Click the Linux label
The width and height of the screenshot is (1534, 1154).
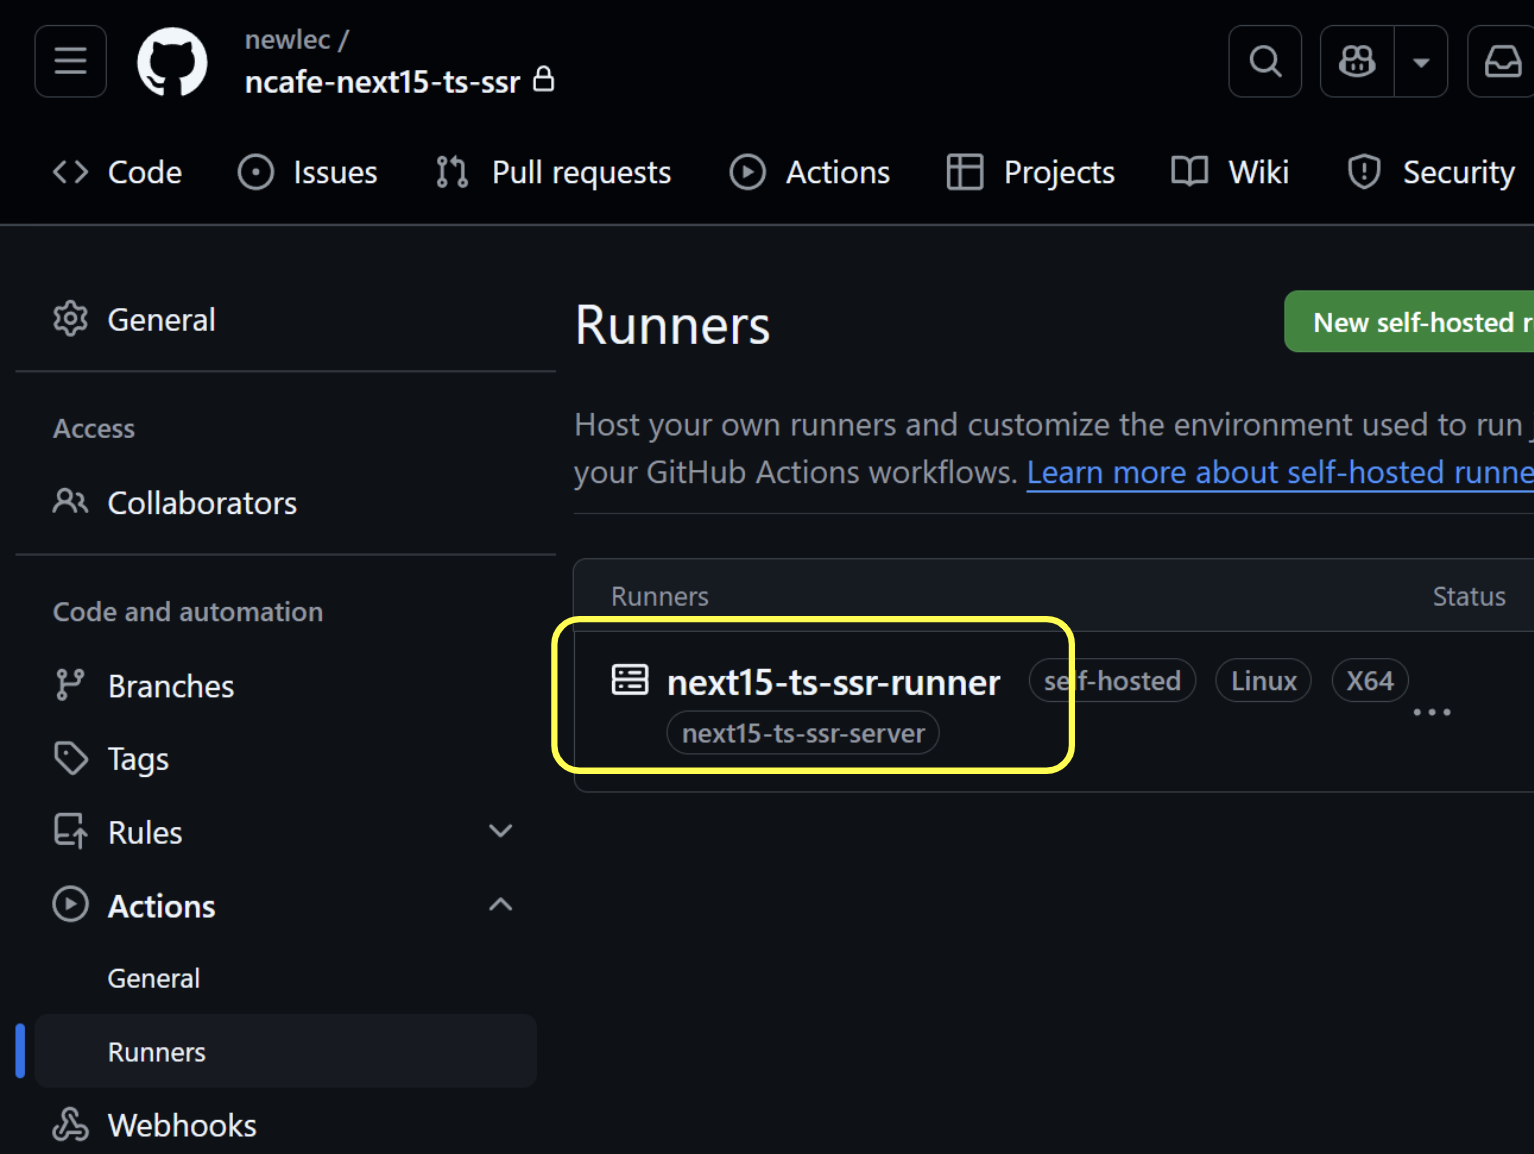(1263, 681)
